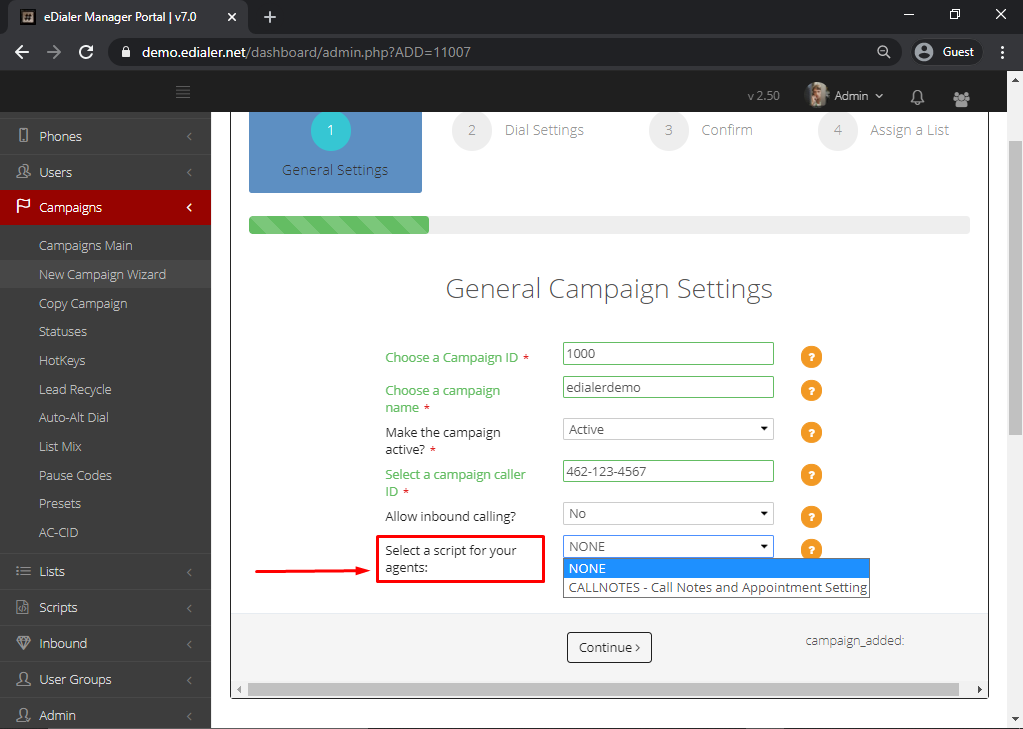Open Copy Campaign submenu item
The width and height of the screenshot is (1023, 729).
click(83, 303)
